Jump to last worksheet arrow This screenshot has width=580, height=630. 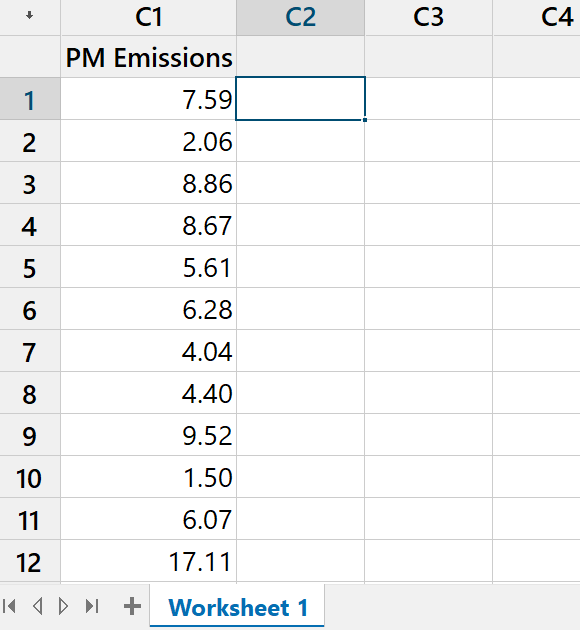pyautogui.click(x=92, y=606)
